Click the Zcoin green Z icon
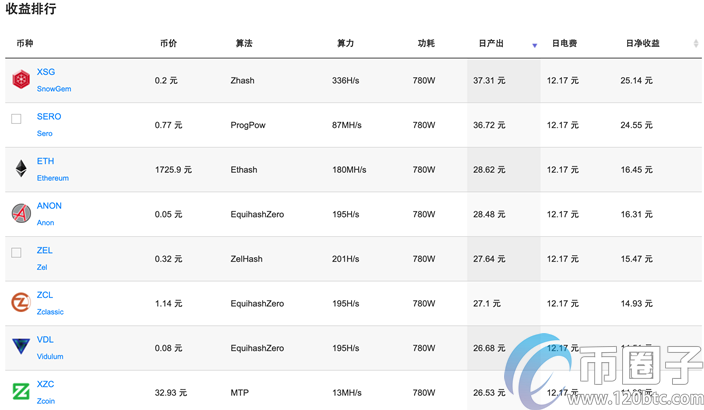The width and height of the screenshot is (704, 410). (21, 391)
